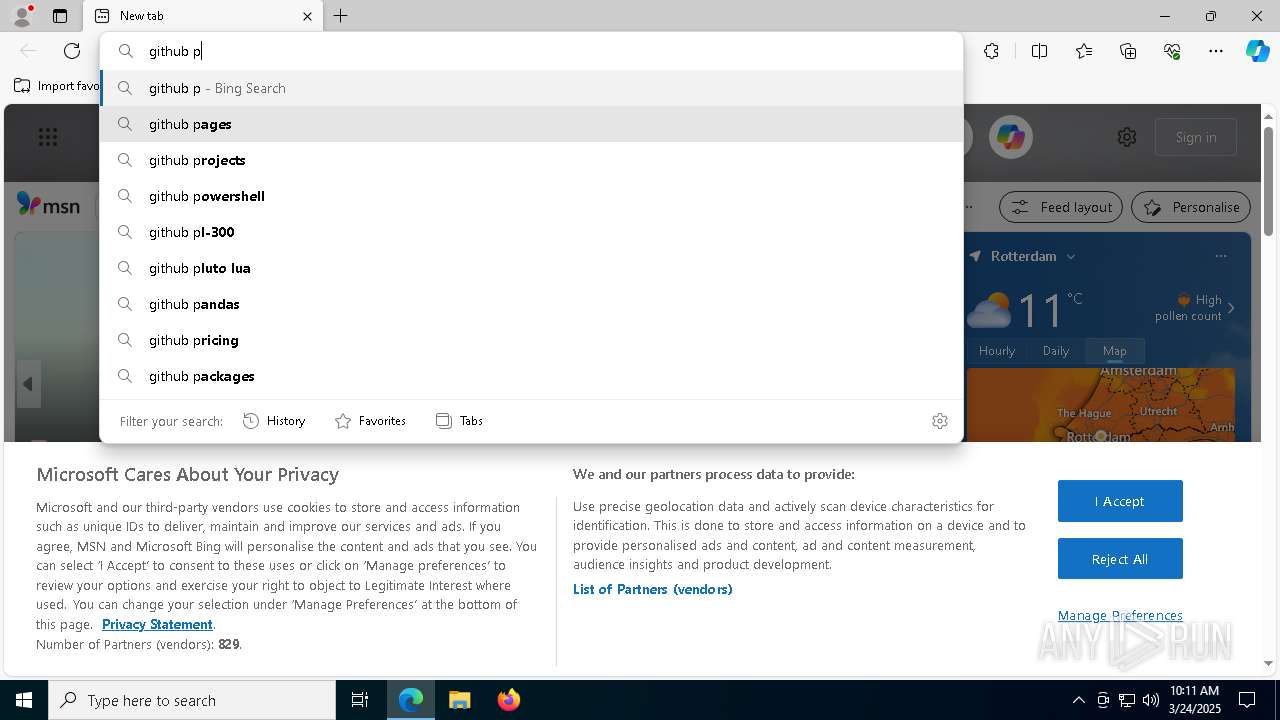Screen dimensions: 1280x720
Task: Filter search by History
Action: tap(274, 421)
